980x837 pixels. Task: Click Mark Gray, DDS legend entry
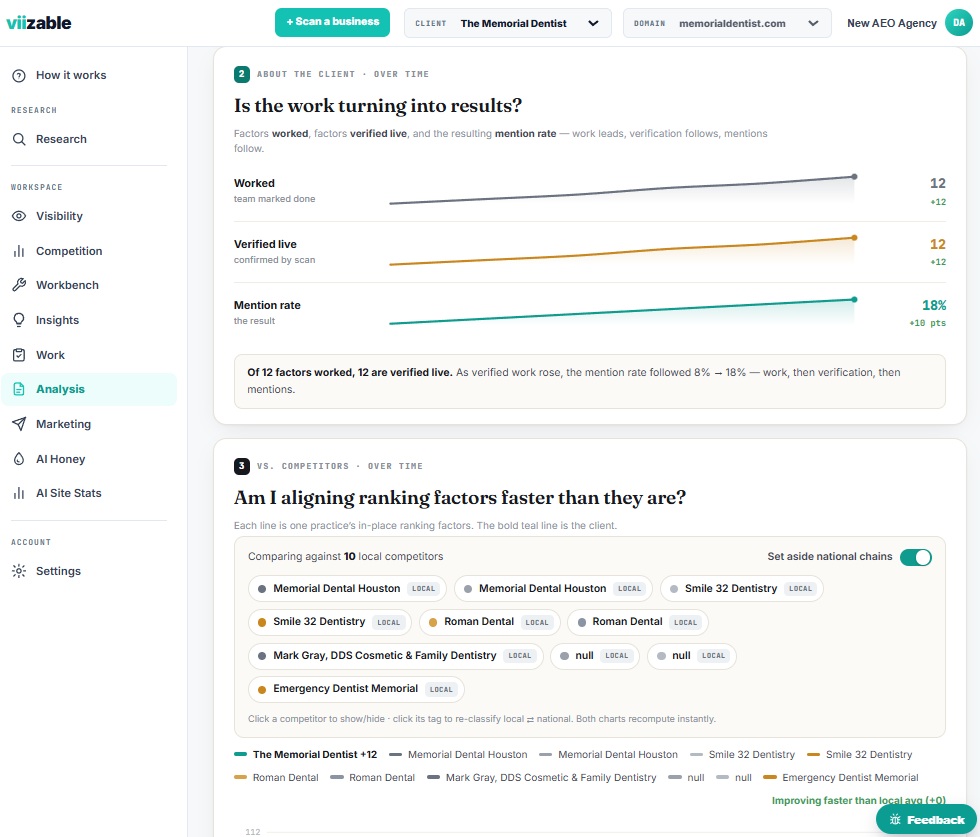[541, 778]
